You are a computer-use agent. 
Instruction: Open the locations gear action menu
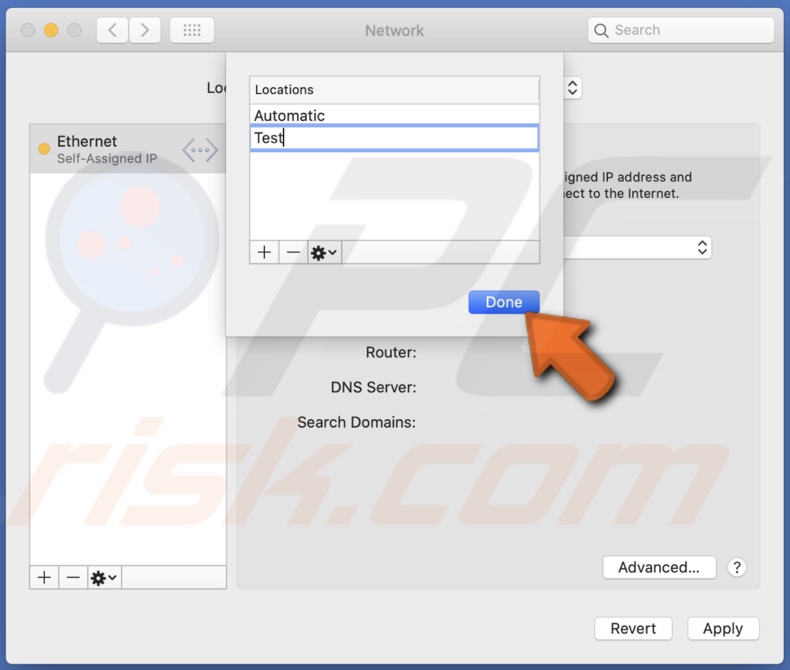tap(324, 252)
